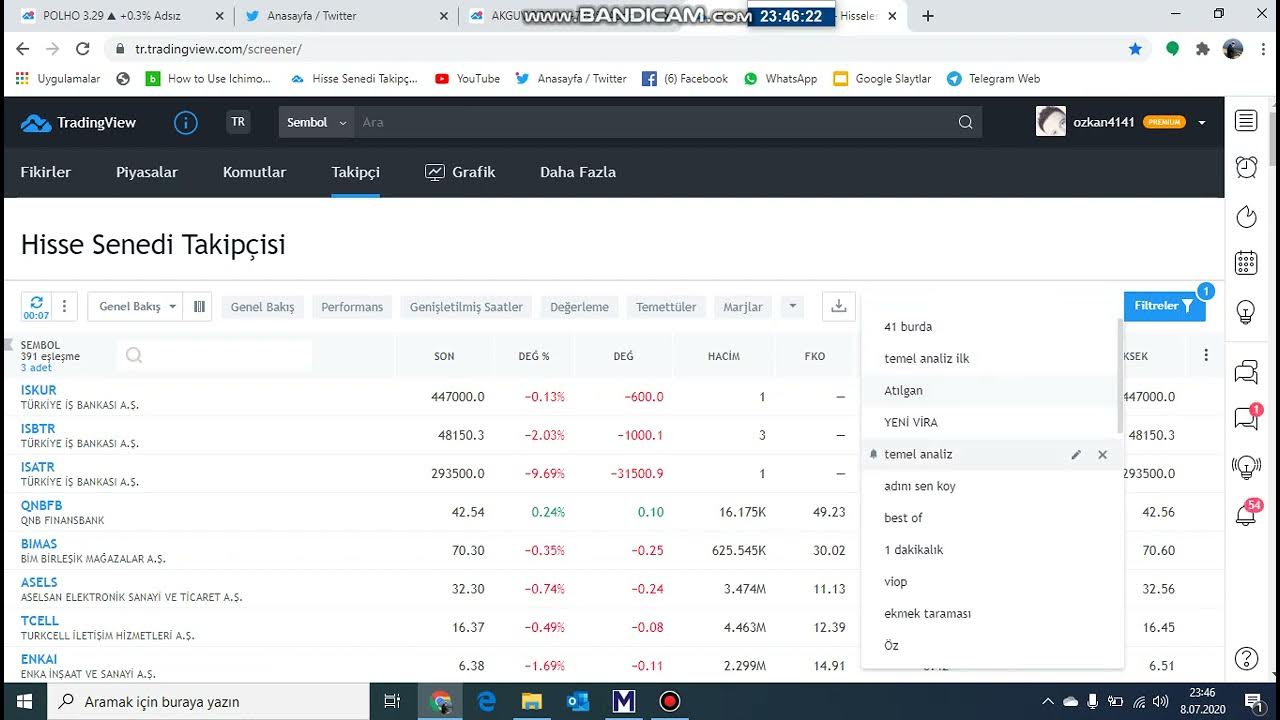Image resolution: width=1280 pixels, height=720 pixels.
Task: Select the 'ekmek taraması' saved filter
Action: [x=990, y=613]
